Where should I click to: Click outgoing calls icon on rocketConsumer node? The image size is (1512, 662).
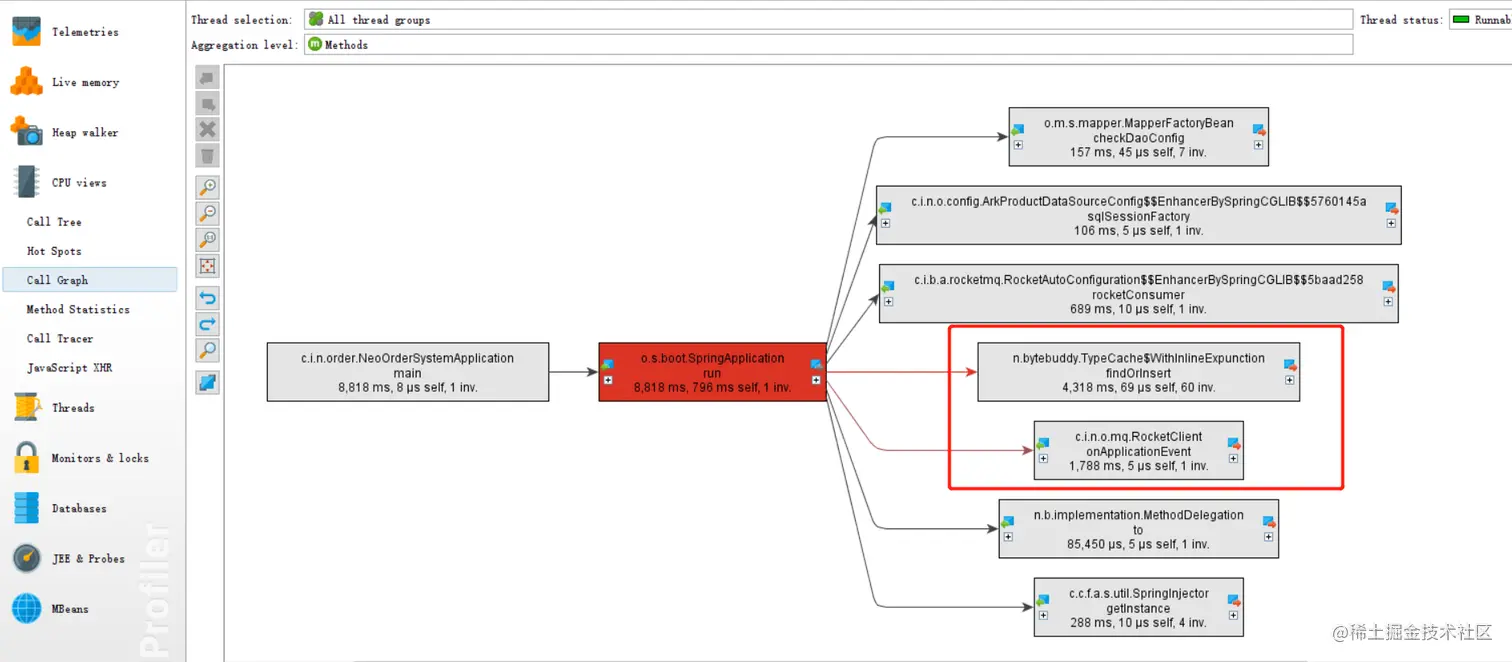pyautogui.click(x=1388, y=287)
